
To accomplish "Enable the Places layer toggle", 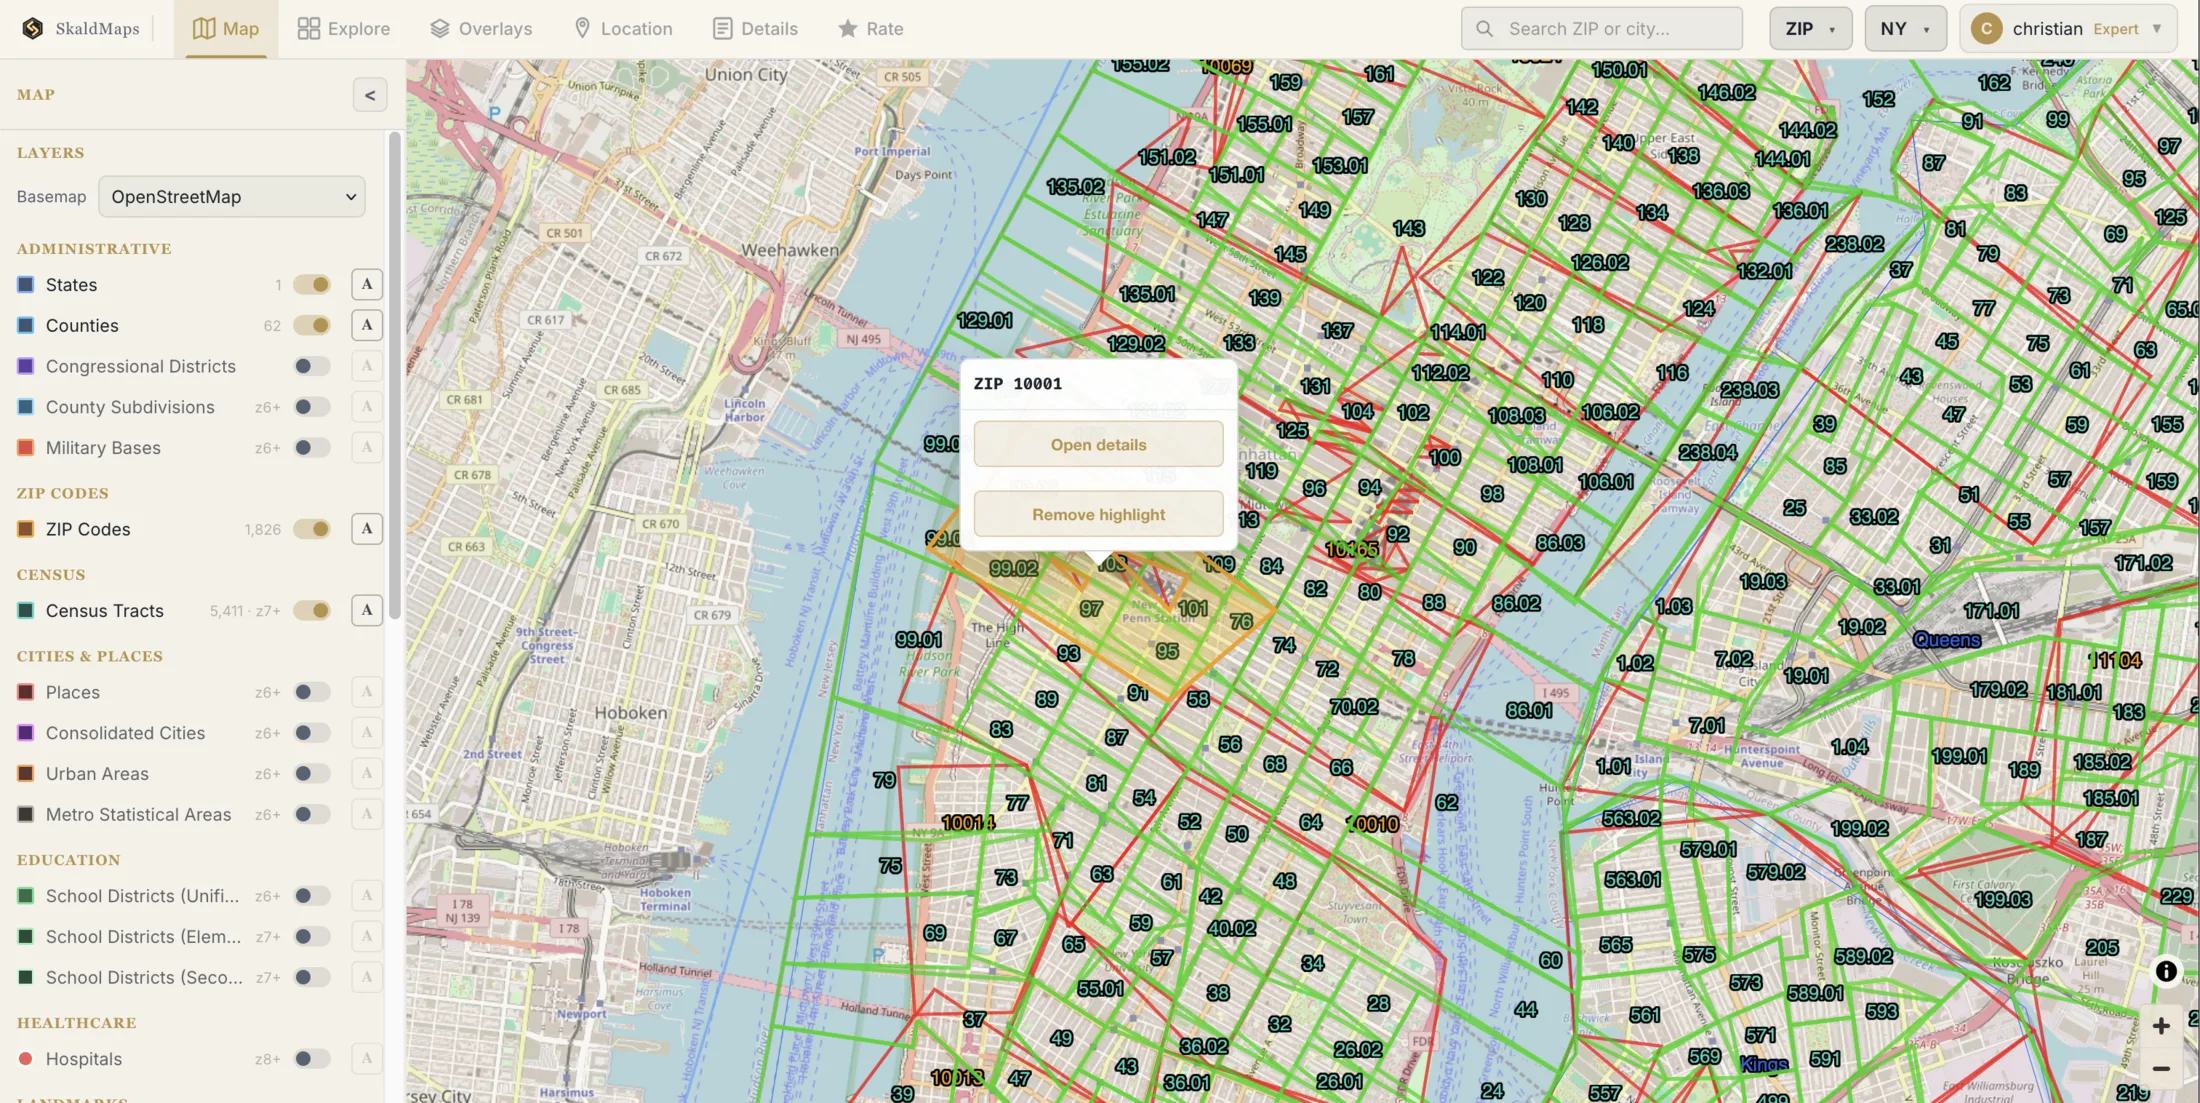I will coord(312,692).
